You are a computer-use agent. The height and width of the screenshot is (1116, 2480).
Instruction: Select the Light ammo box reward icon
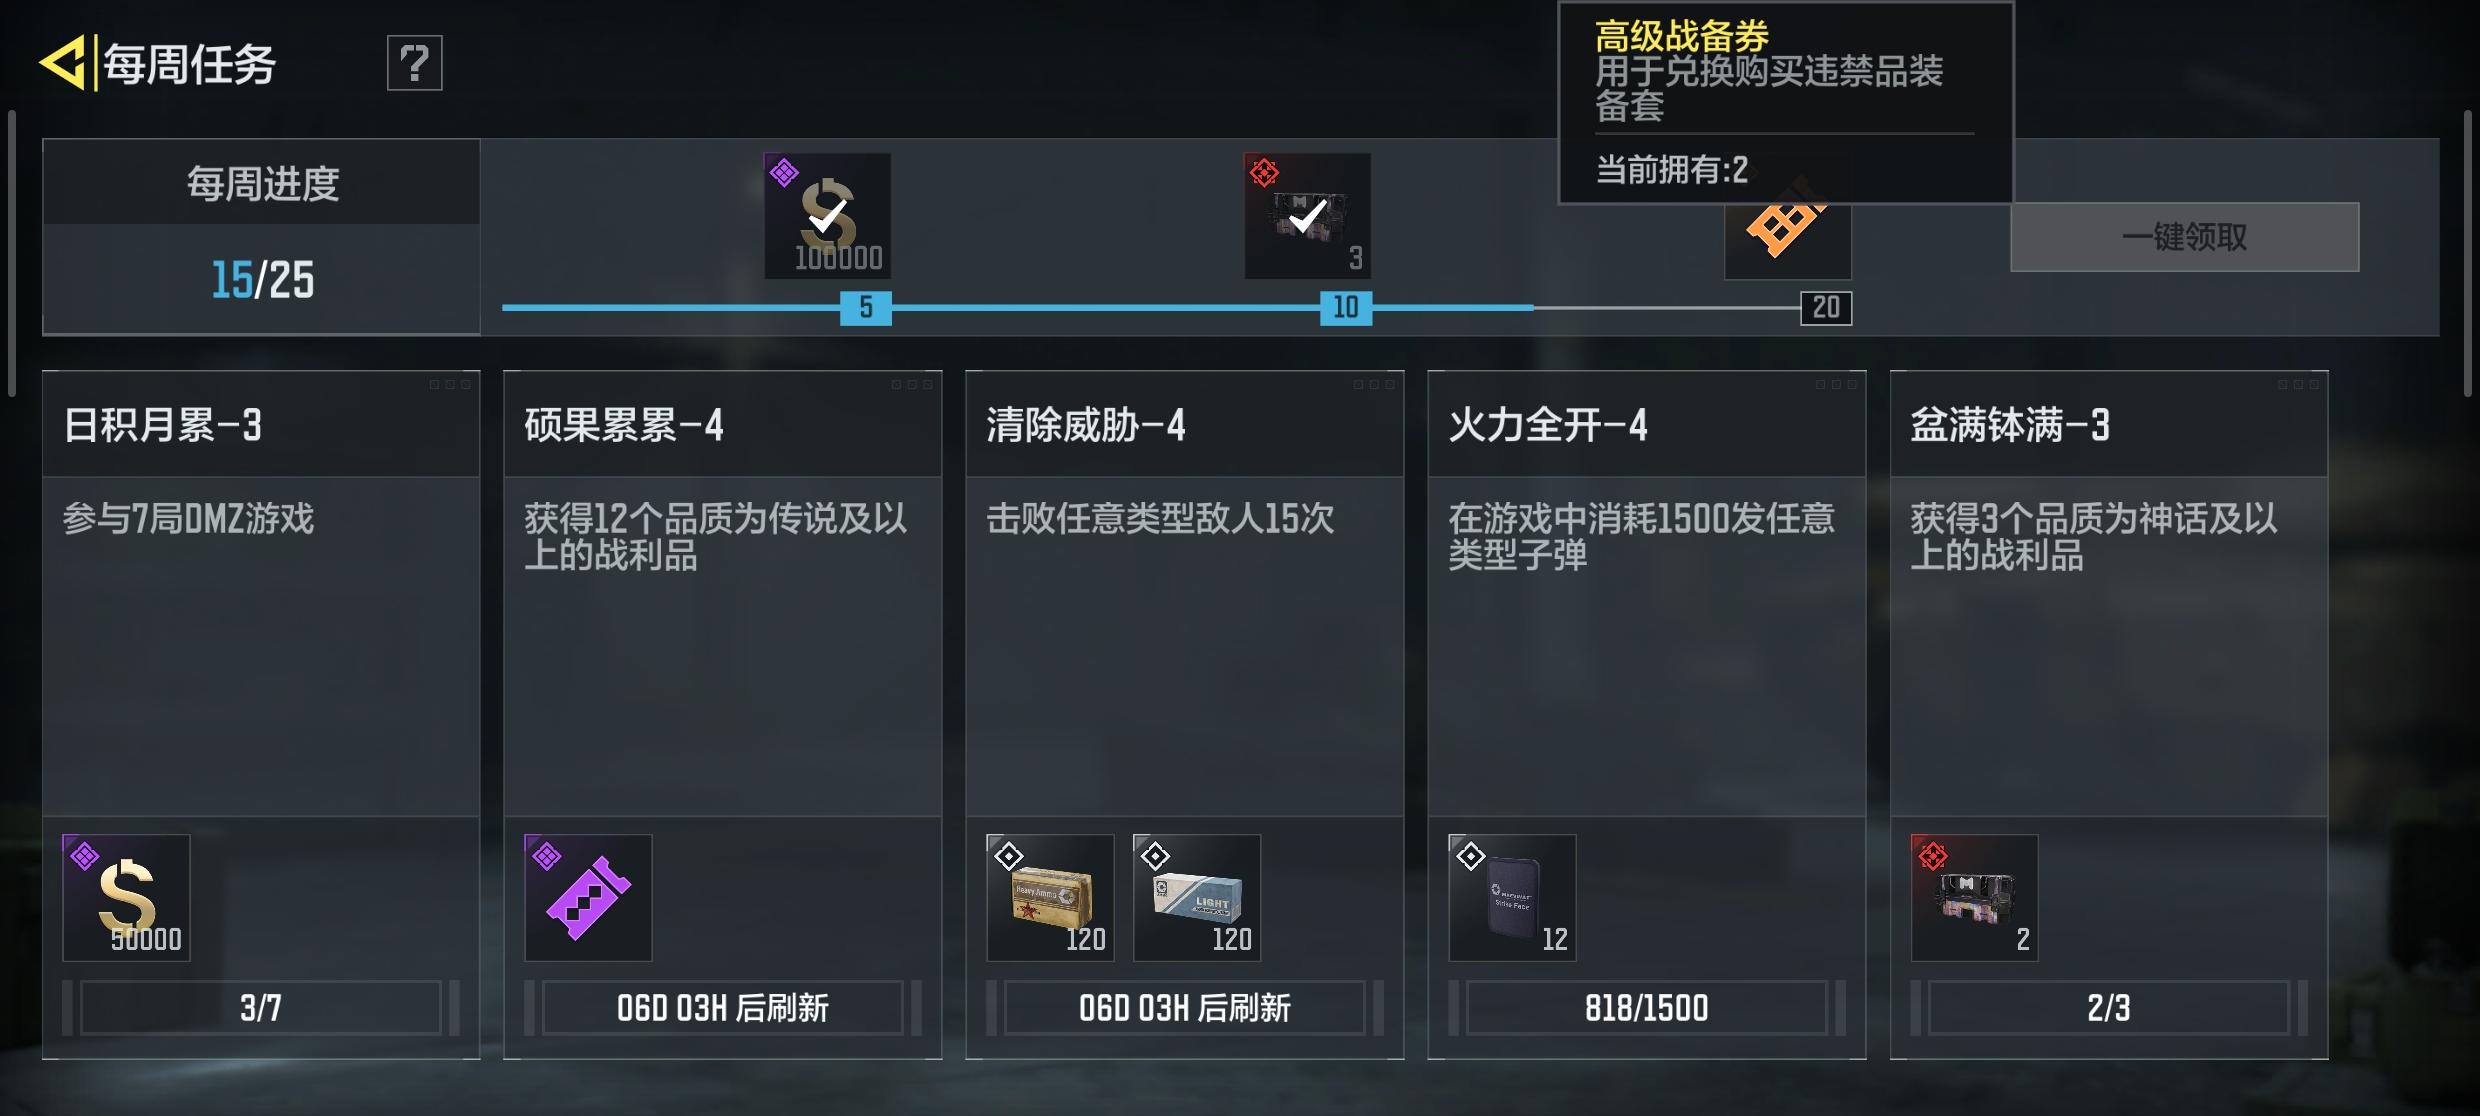coord(1196,897)
